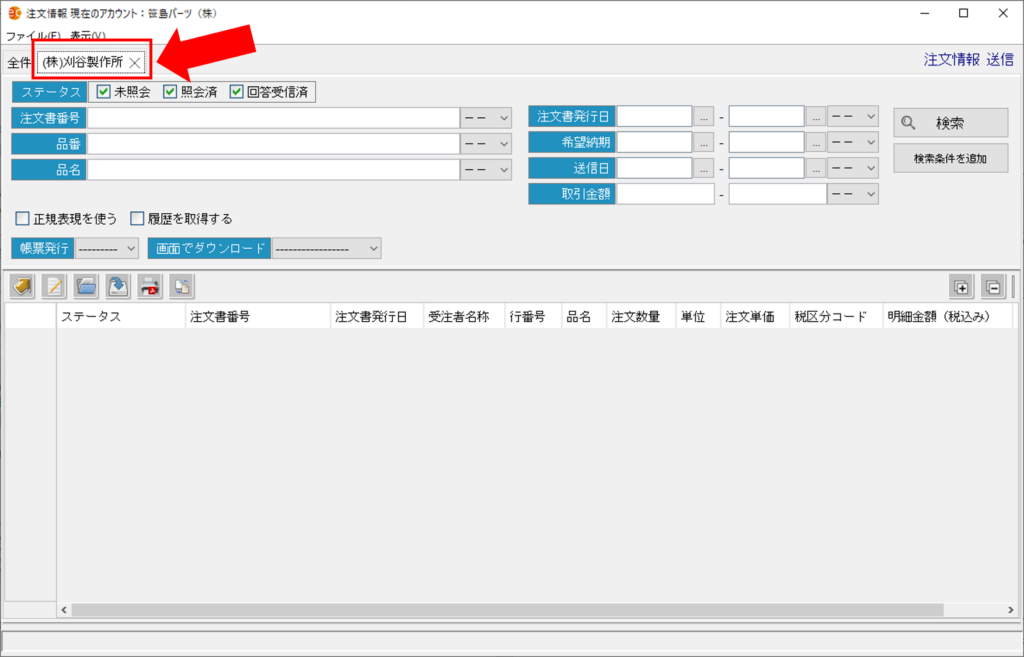Open date picker for 送信日 start date
Viewport: 1024px width, 657px height.
703,168
